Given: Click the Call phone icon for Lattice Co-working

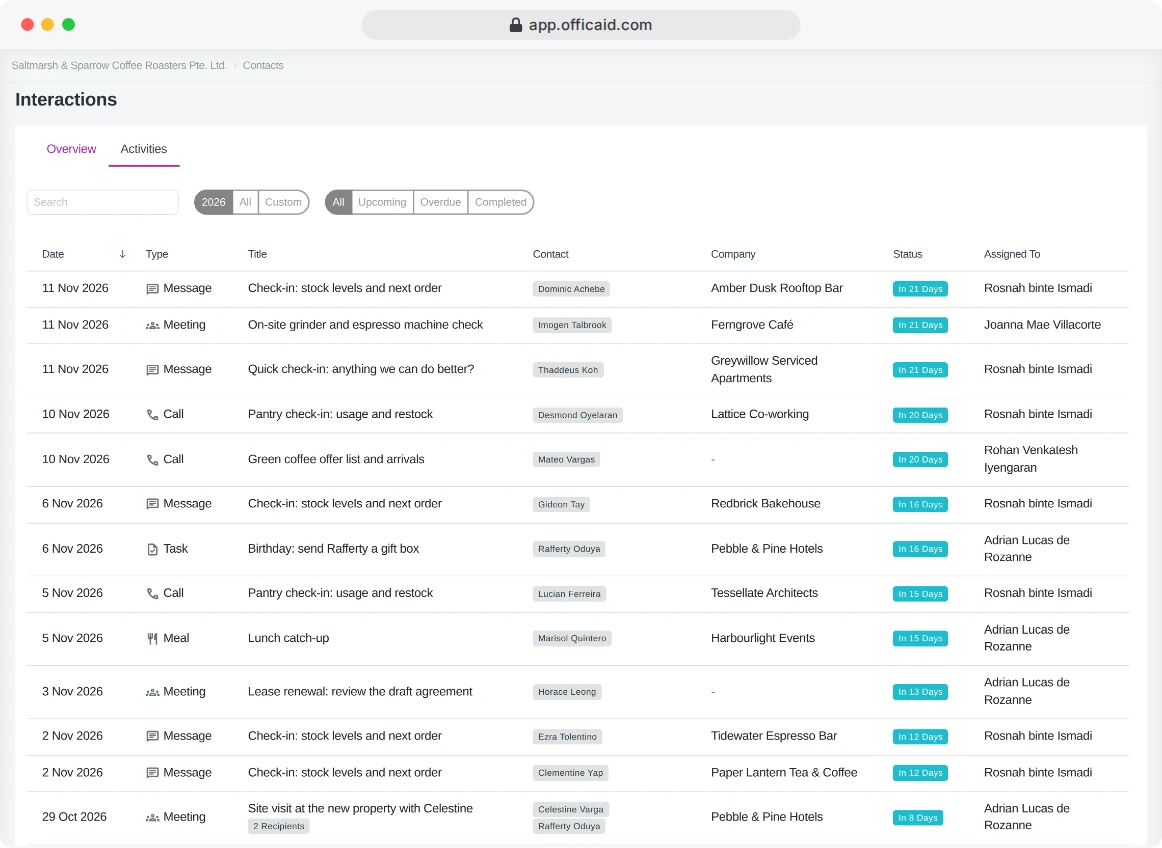Looking at the screenshot, I should (x=153, y=415).
